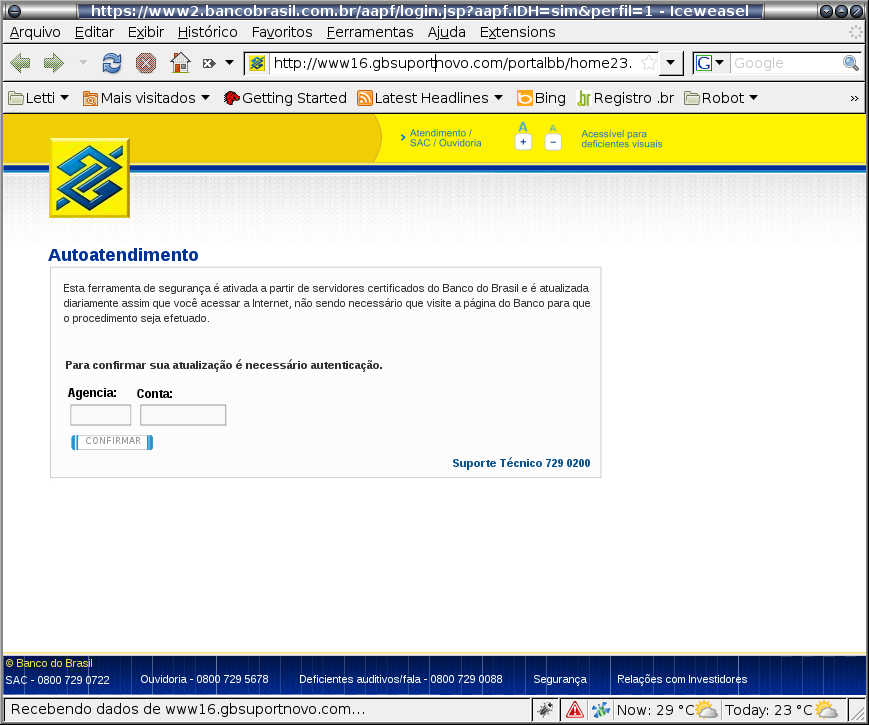The width and height of the screenshot is (869, 725).
Task: Open the Favoritos menu
Action: [x=282, y=32]
